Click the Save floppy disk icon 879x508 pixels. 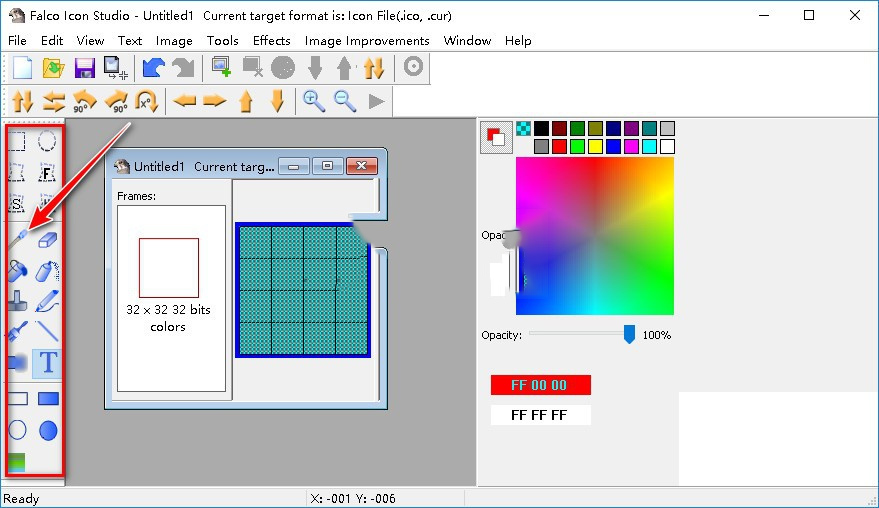pos(85,68)
